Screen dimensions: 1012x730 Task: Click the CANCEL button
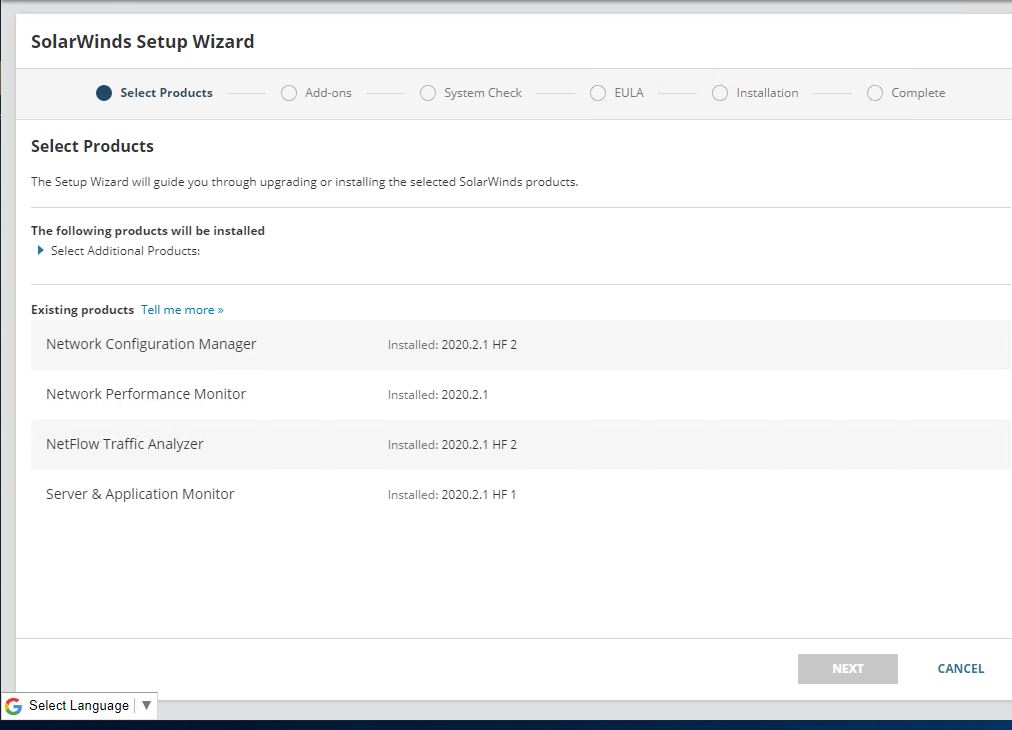(960, 669)
